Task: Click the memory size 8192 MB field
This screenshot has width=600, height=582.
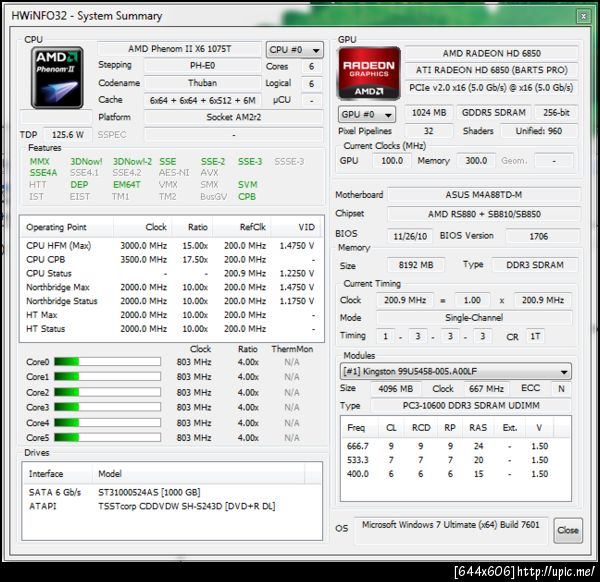Action: [x=416, y=265]
